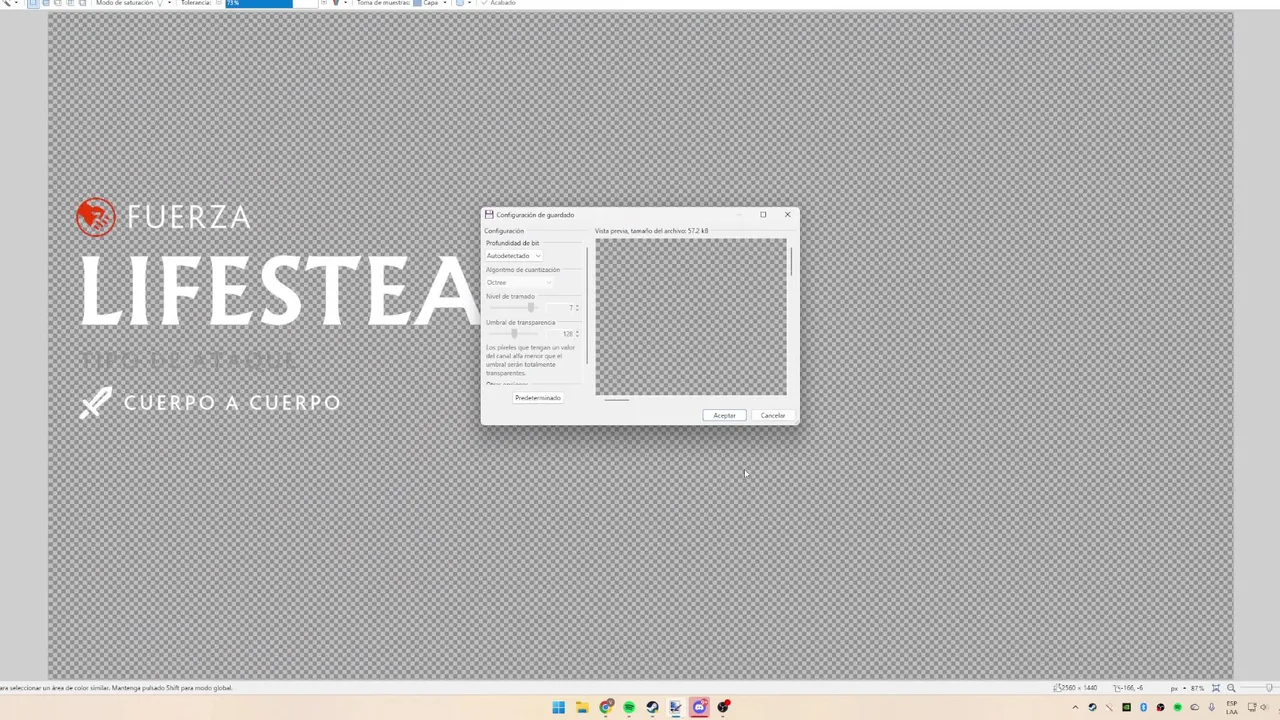Open the magic wand tool dropdown in toolbar
This screenshot has width=1280, height=720.
pos(17,3)
